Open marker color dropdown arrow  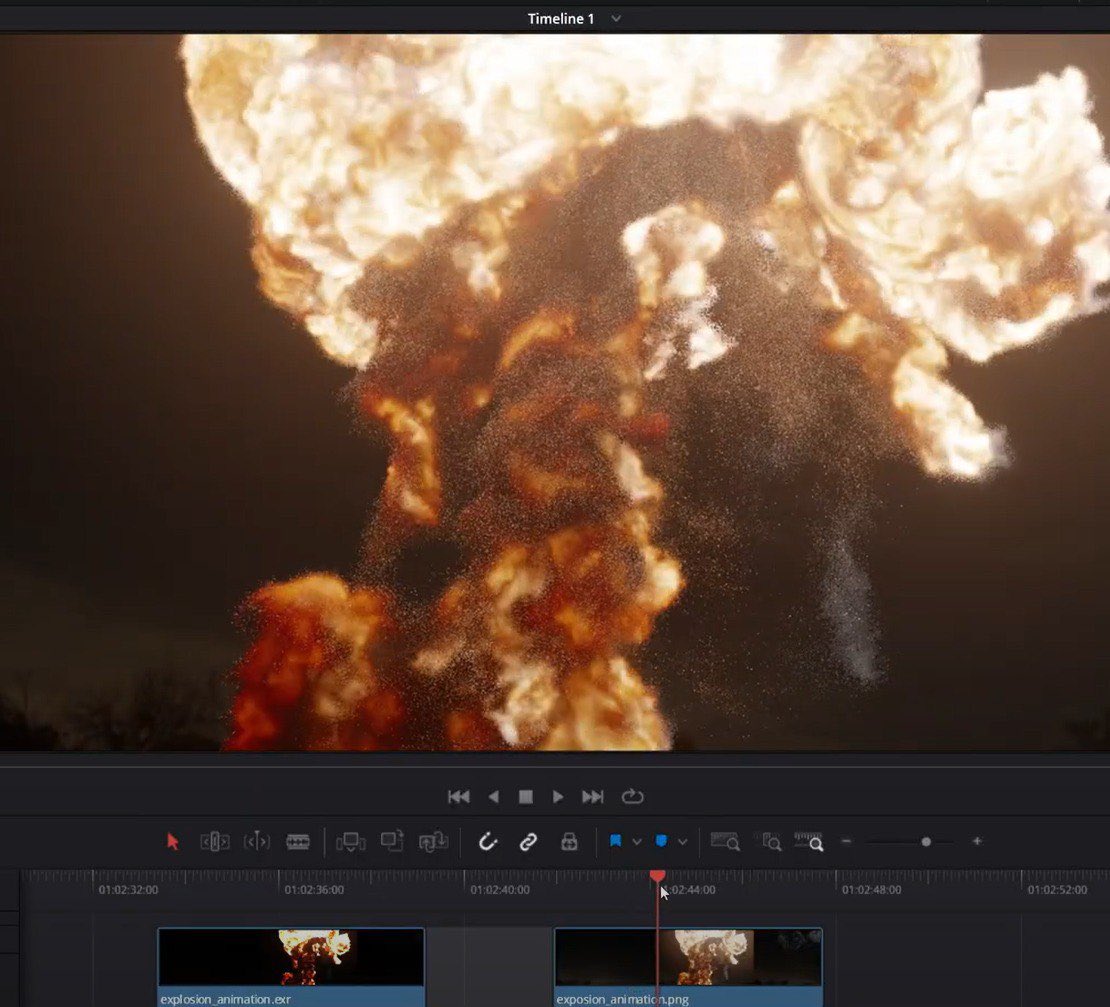682,842
